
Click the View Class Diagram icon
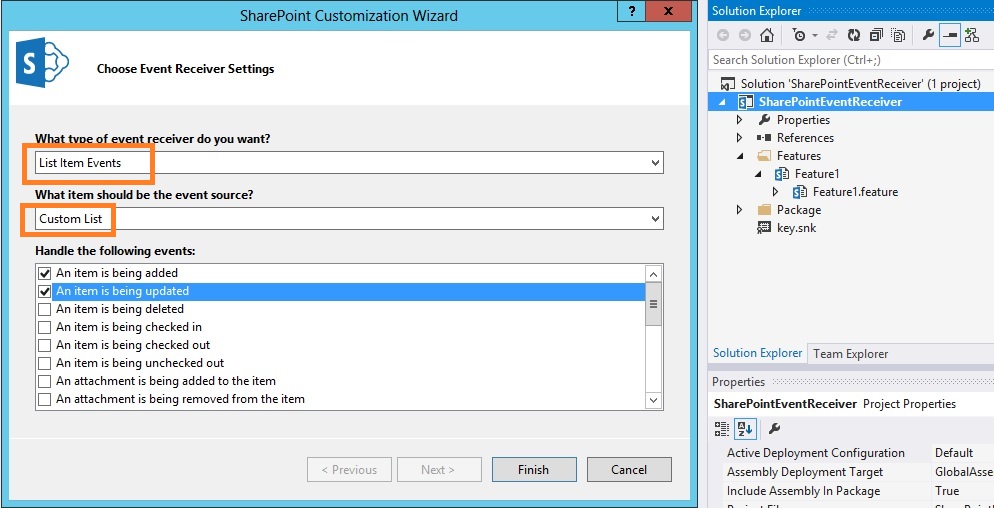coord(971,36)
